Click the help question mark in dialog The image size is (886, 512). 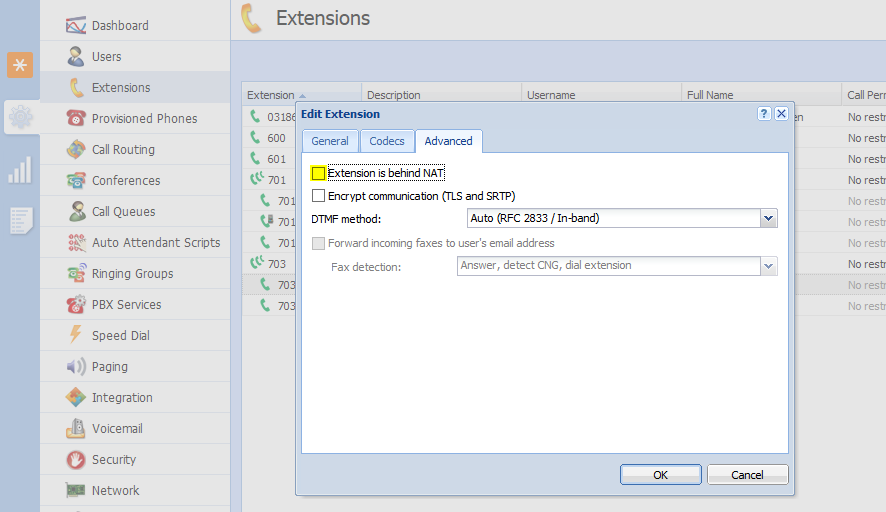tap(764, 114)
